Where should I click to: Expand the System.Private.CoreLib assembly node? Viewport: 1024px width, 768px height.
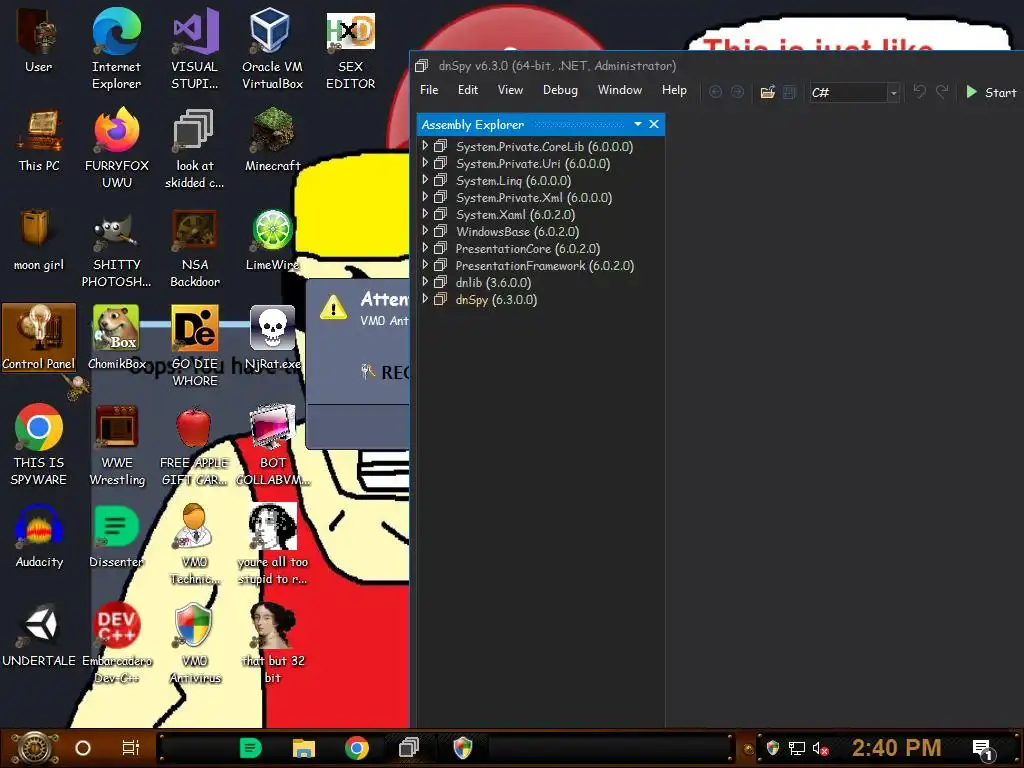pyautogui.click(x=425, y=146)
